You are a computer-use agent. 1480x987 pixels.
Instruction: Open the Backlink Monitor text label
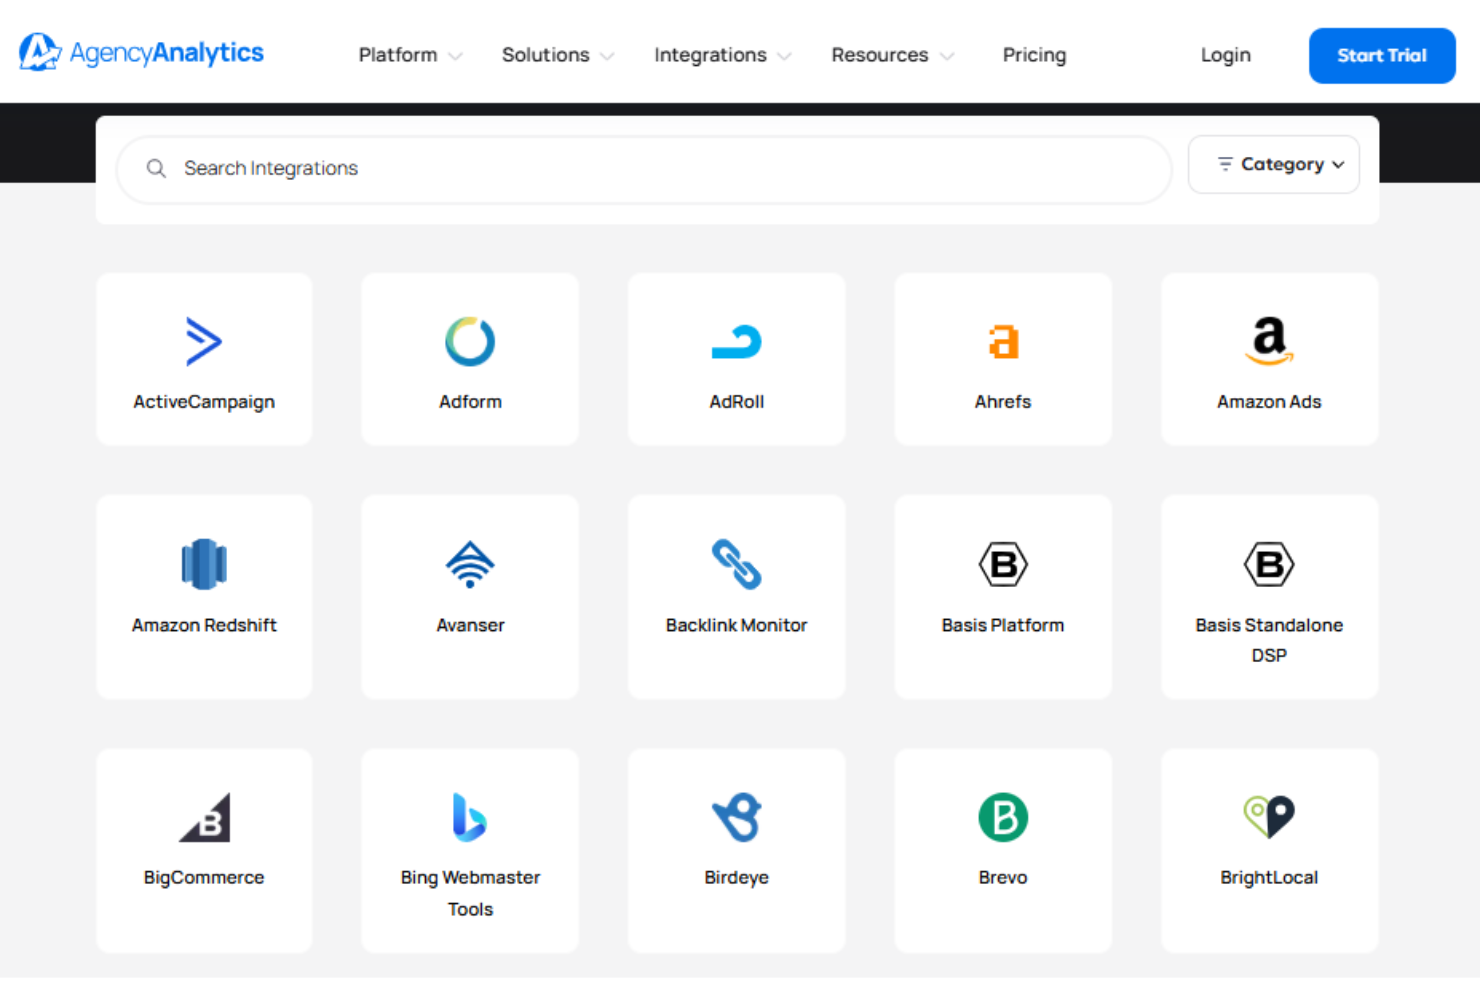pyautogui.click(x=737, y=625)
